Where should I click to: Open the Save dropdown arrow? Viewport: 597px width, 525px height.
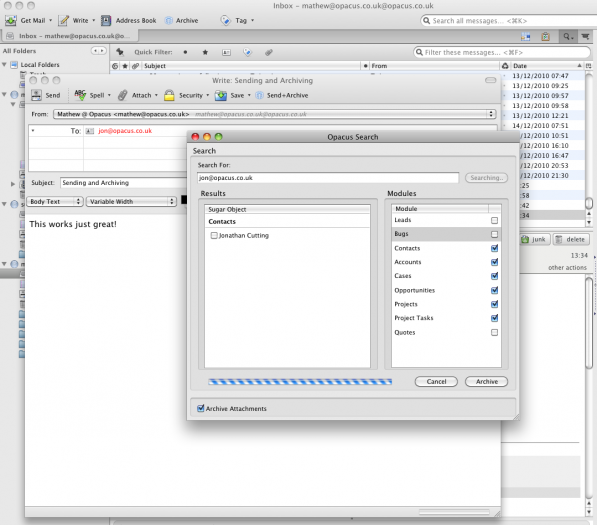249,95
